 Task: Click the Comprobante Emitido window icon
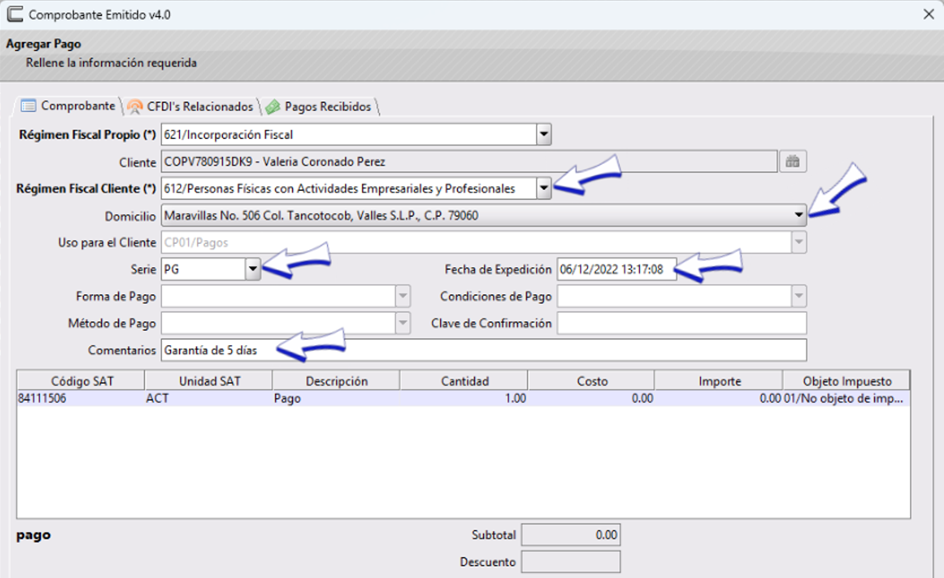15,14
